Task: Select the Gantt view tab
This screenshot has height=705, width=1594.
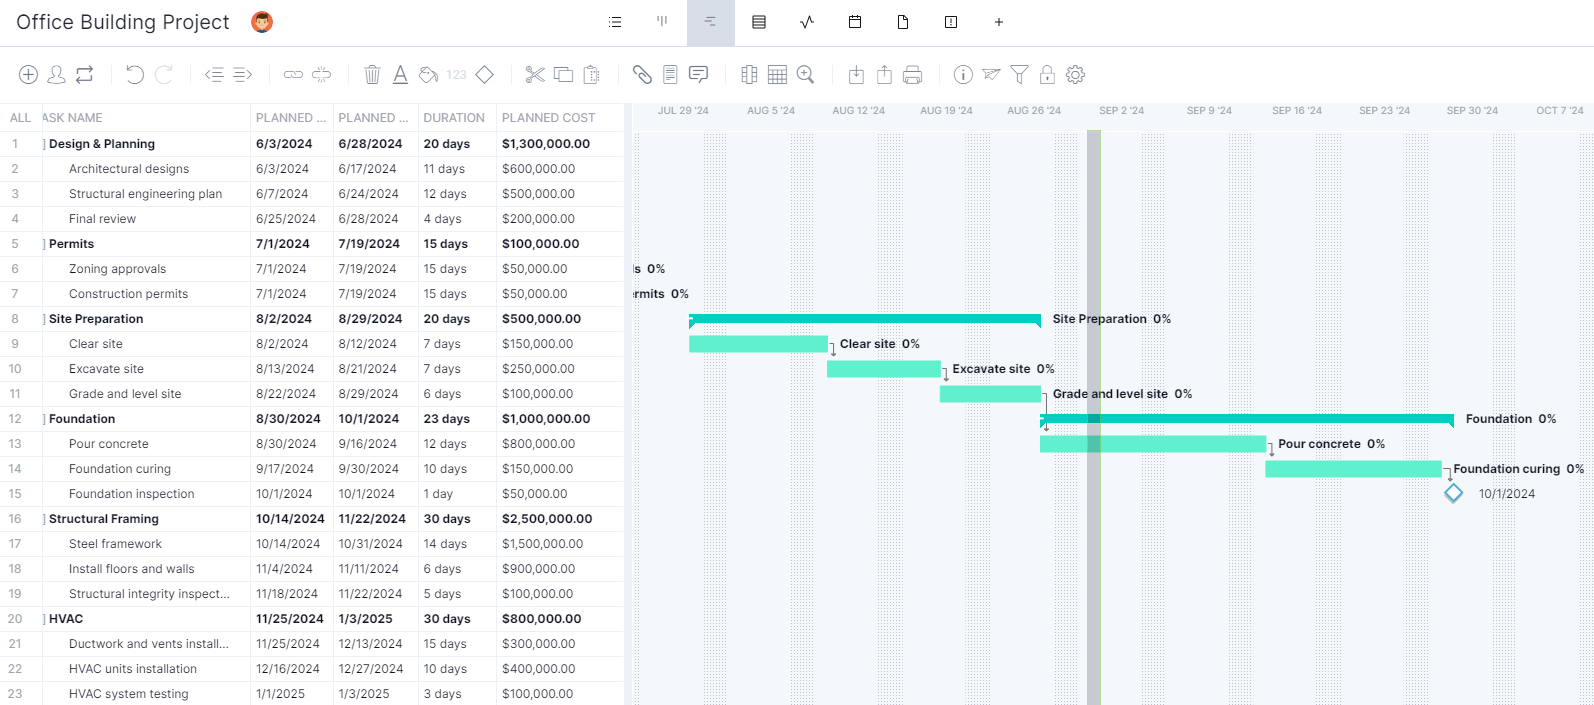Action: (710, 22)
